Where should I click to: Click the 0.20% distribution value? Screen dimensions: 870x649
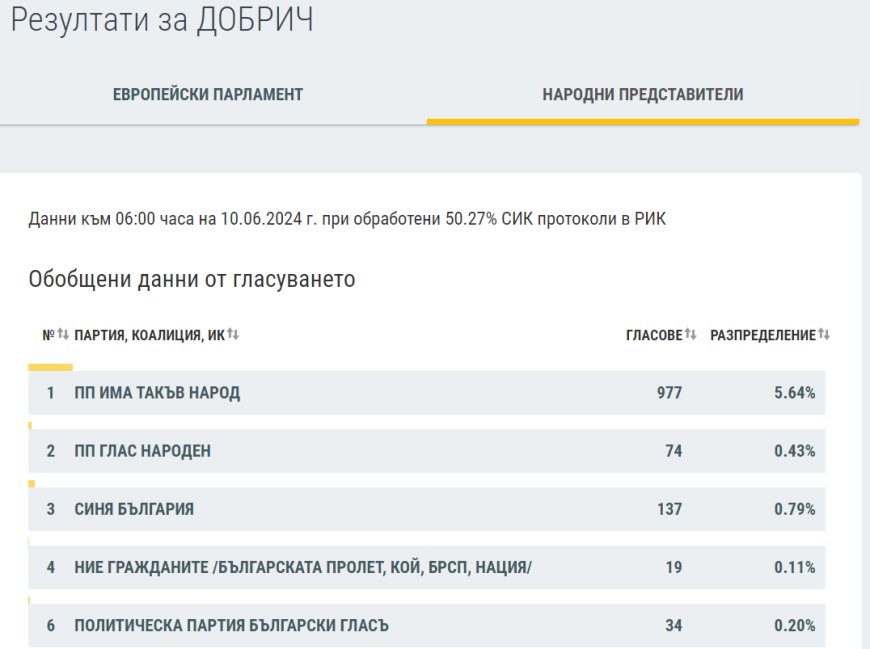coord(794,626)
